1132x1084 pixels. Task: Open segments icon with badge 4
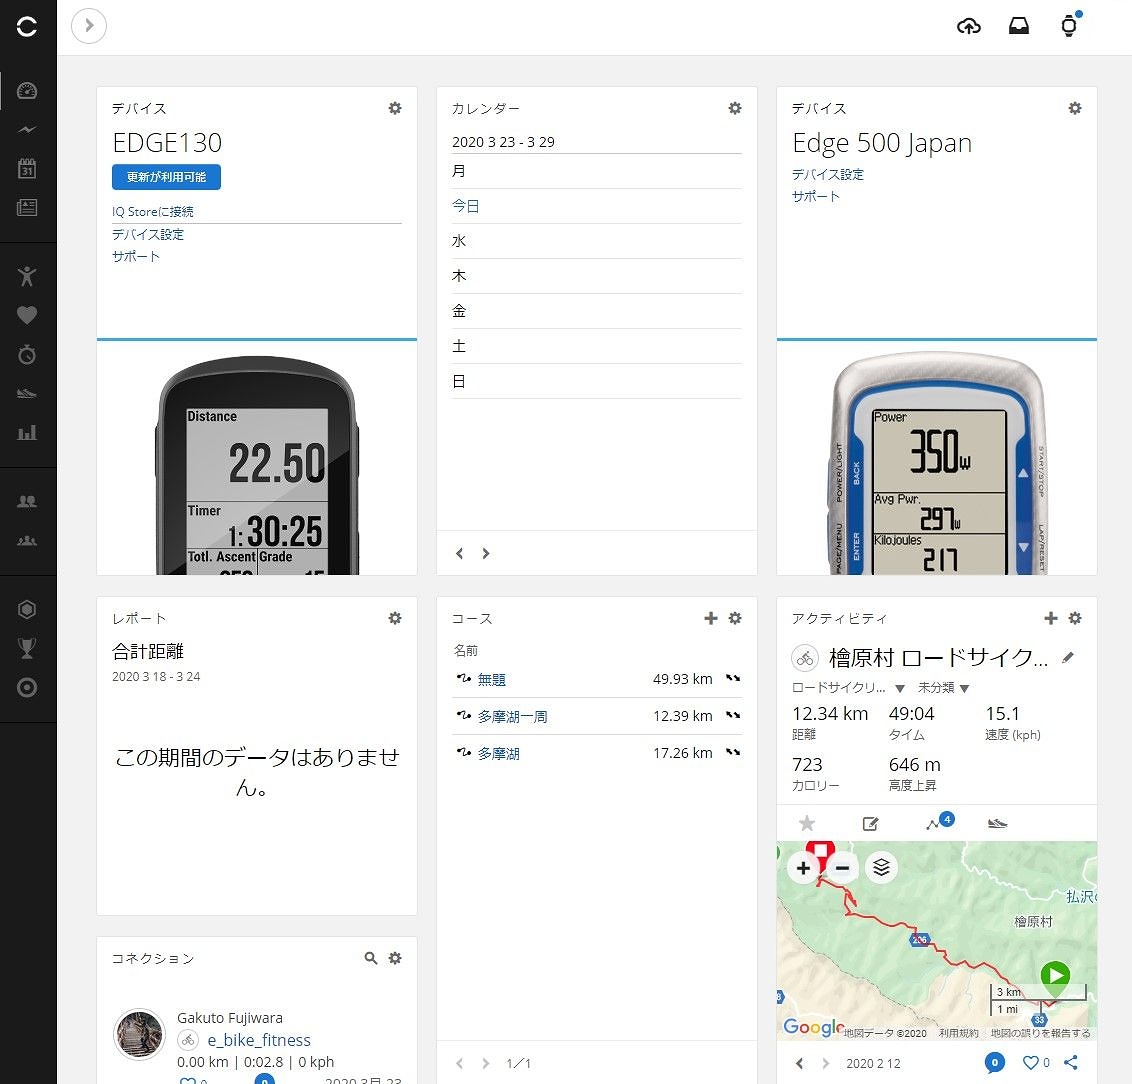(x=939, y=821)
